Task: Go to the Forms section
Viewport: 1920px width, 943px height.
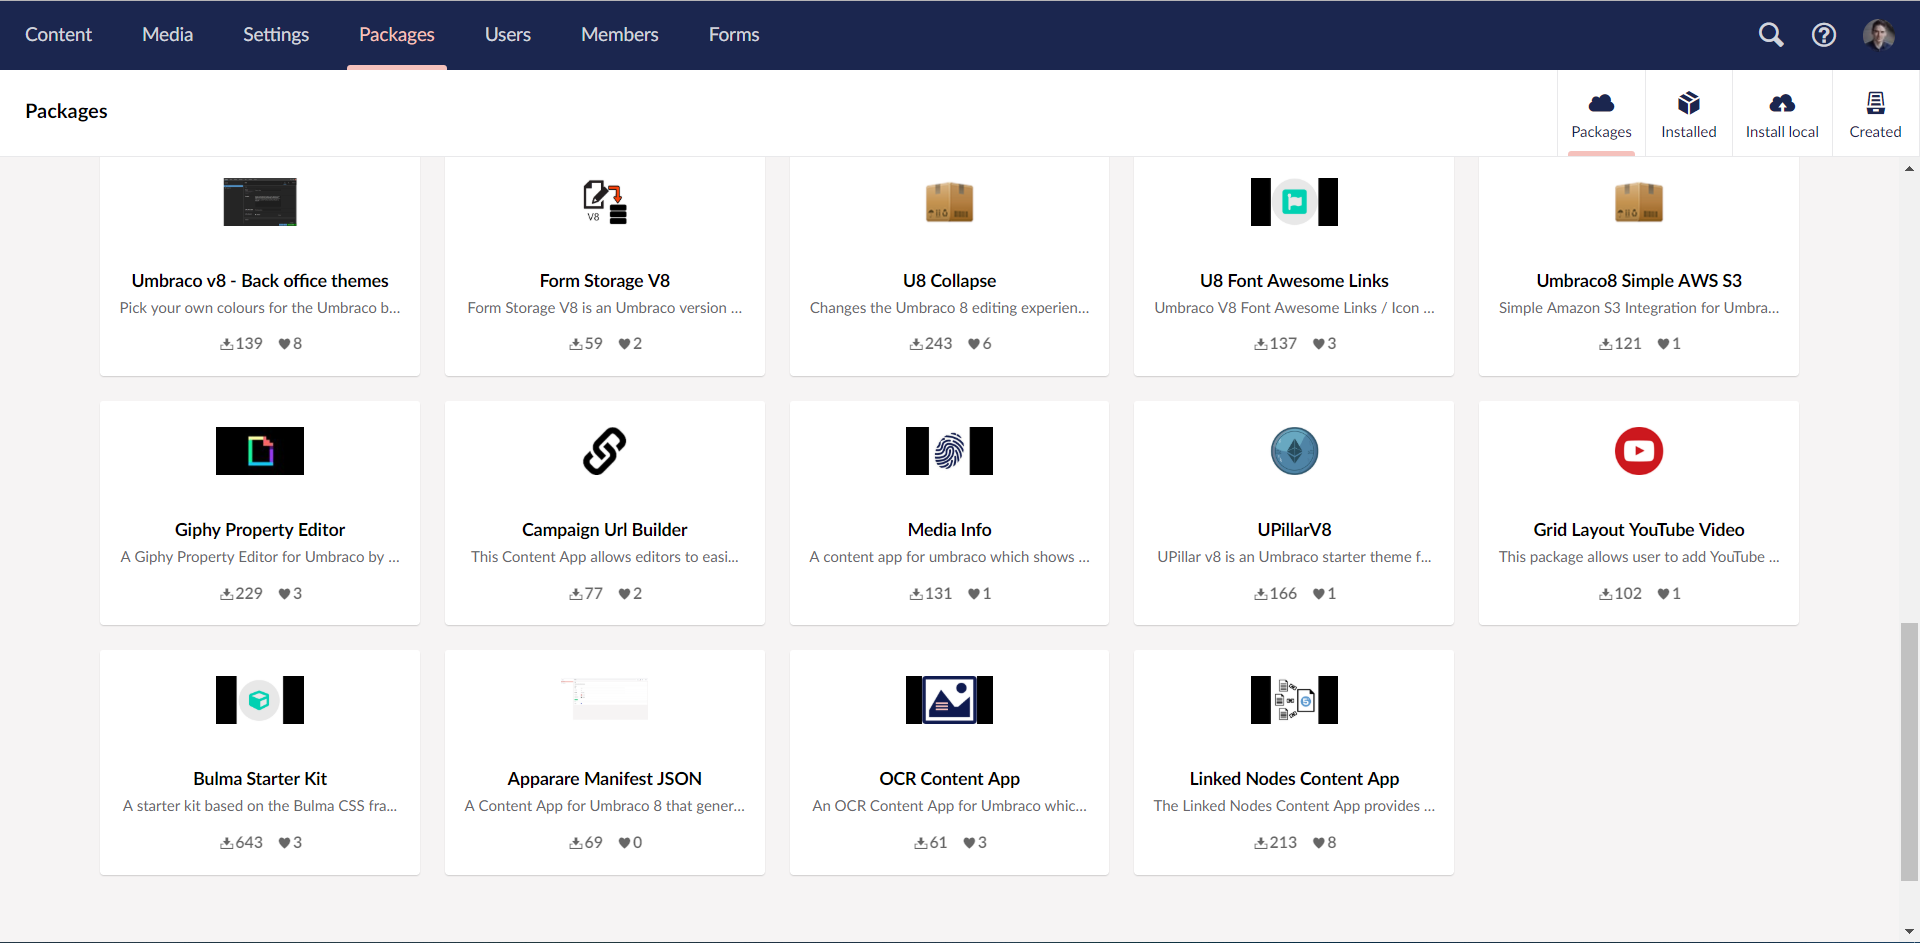Action: (x=733, y=34)
